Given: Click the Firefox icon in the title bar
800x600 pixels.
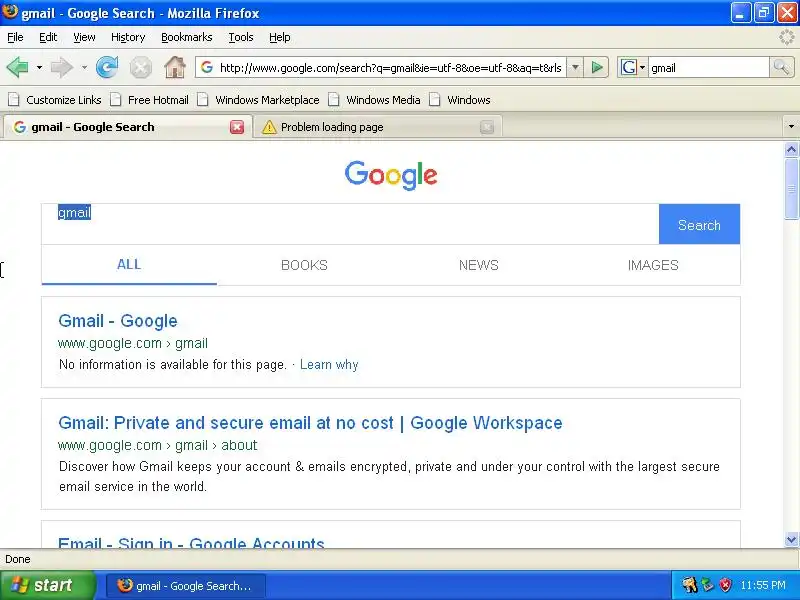Looking at the screenshot, I should click(x=10, y=11).
